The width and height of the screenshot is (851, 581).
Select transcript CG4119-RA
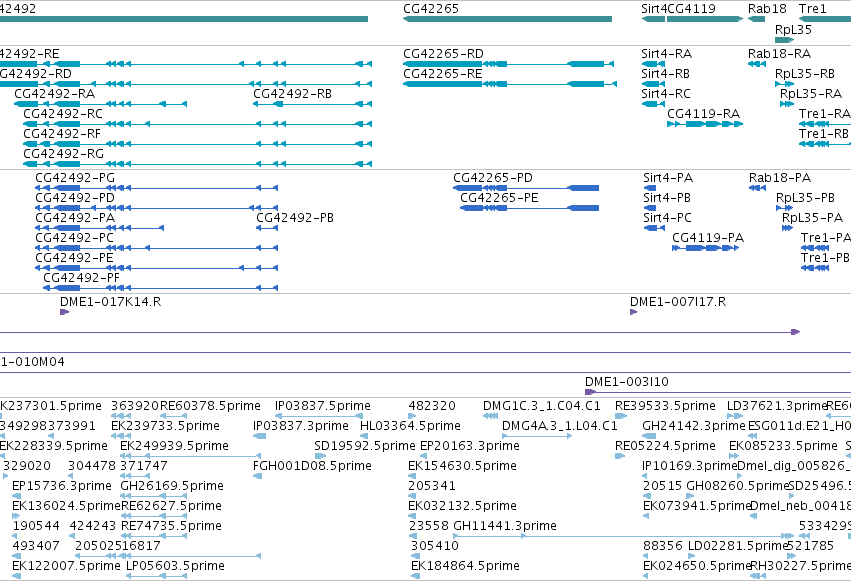[705, 124]
